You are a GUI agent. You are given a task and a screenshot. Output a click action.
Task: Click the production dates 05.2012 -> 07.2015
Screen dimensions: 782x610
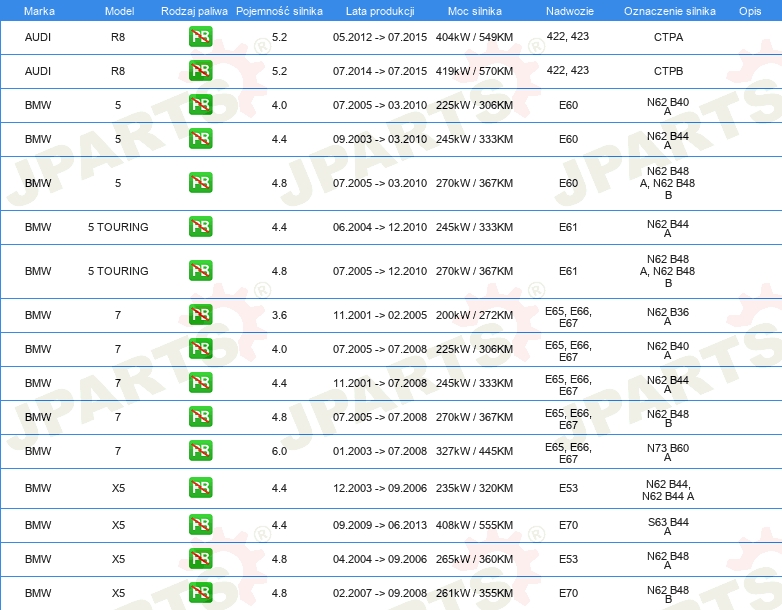[x=380, y=37]
